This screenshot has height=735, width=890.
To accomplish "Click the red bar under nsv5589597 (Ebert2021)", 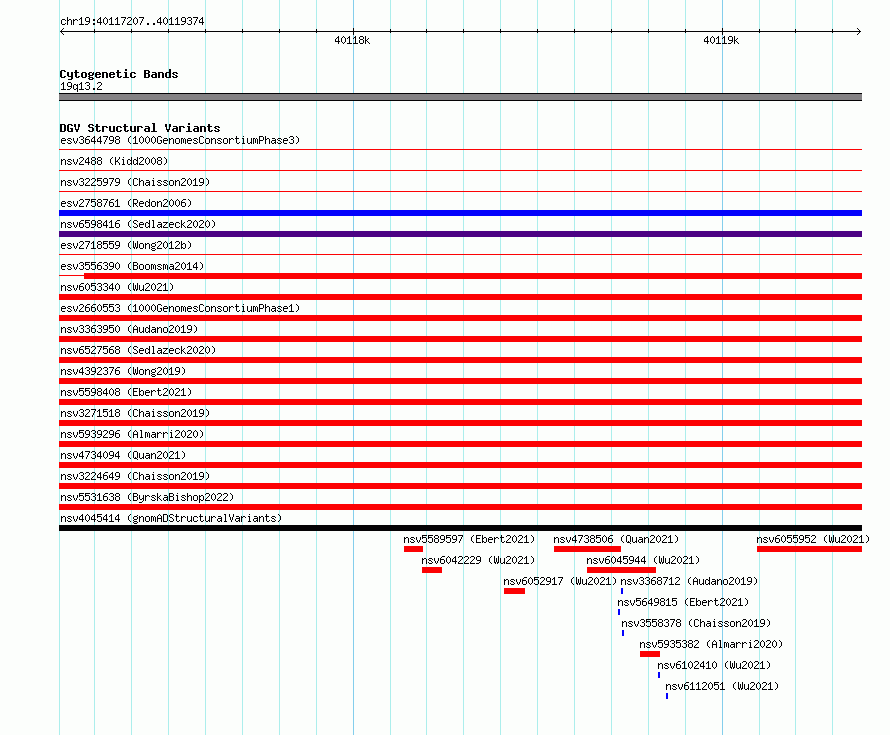I will click(x=413, y=549).
